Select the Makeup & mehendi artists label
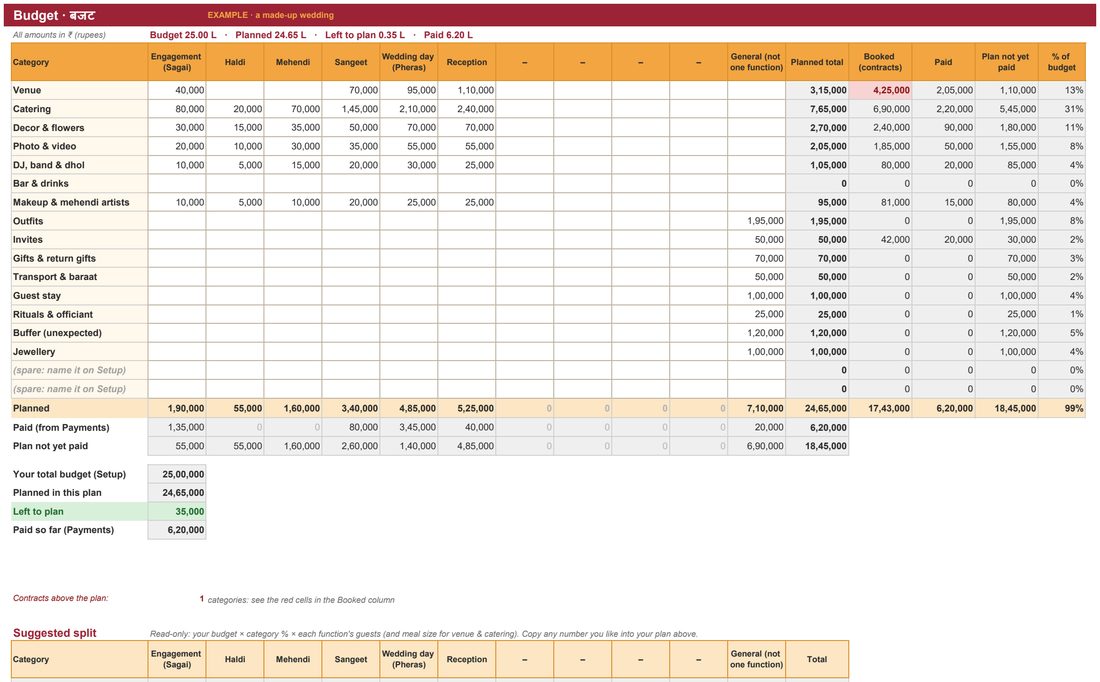1100x682 pixels. [79, 202]
